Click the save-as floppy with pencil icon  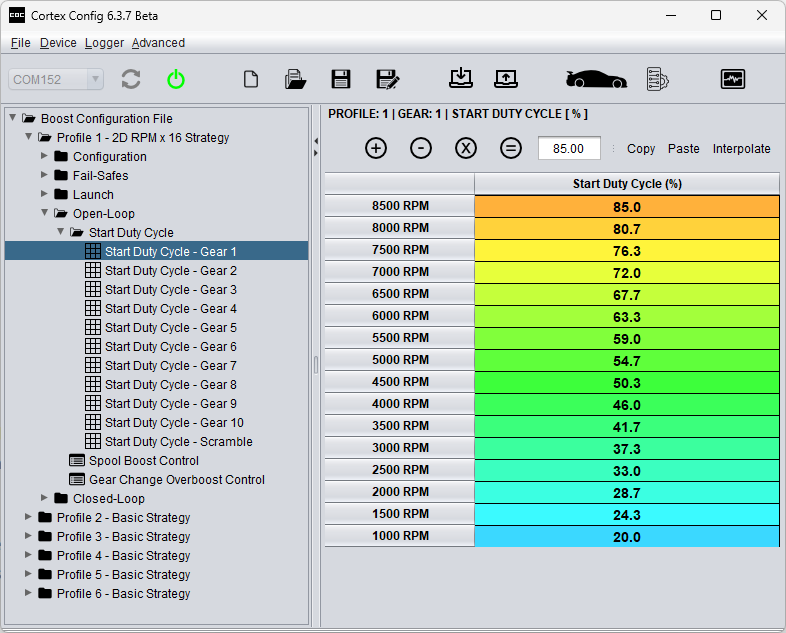(x=388, y=80)
